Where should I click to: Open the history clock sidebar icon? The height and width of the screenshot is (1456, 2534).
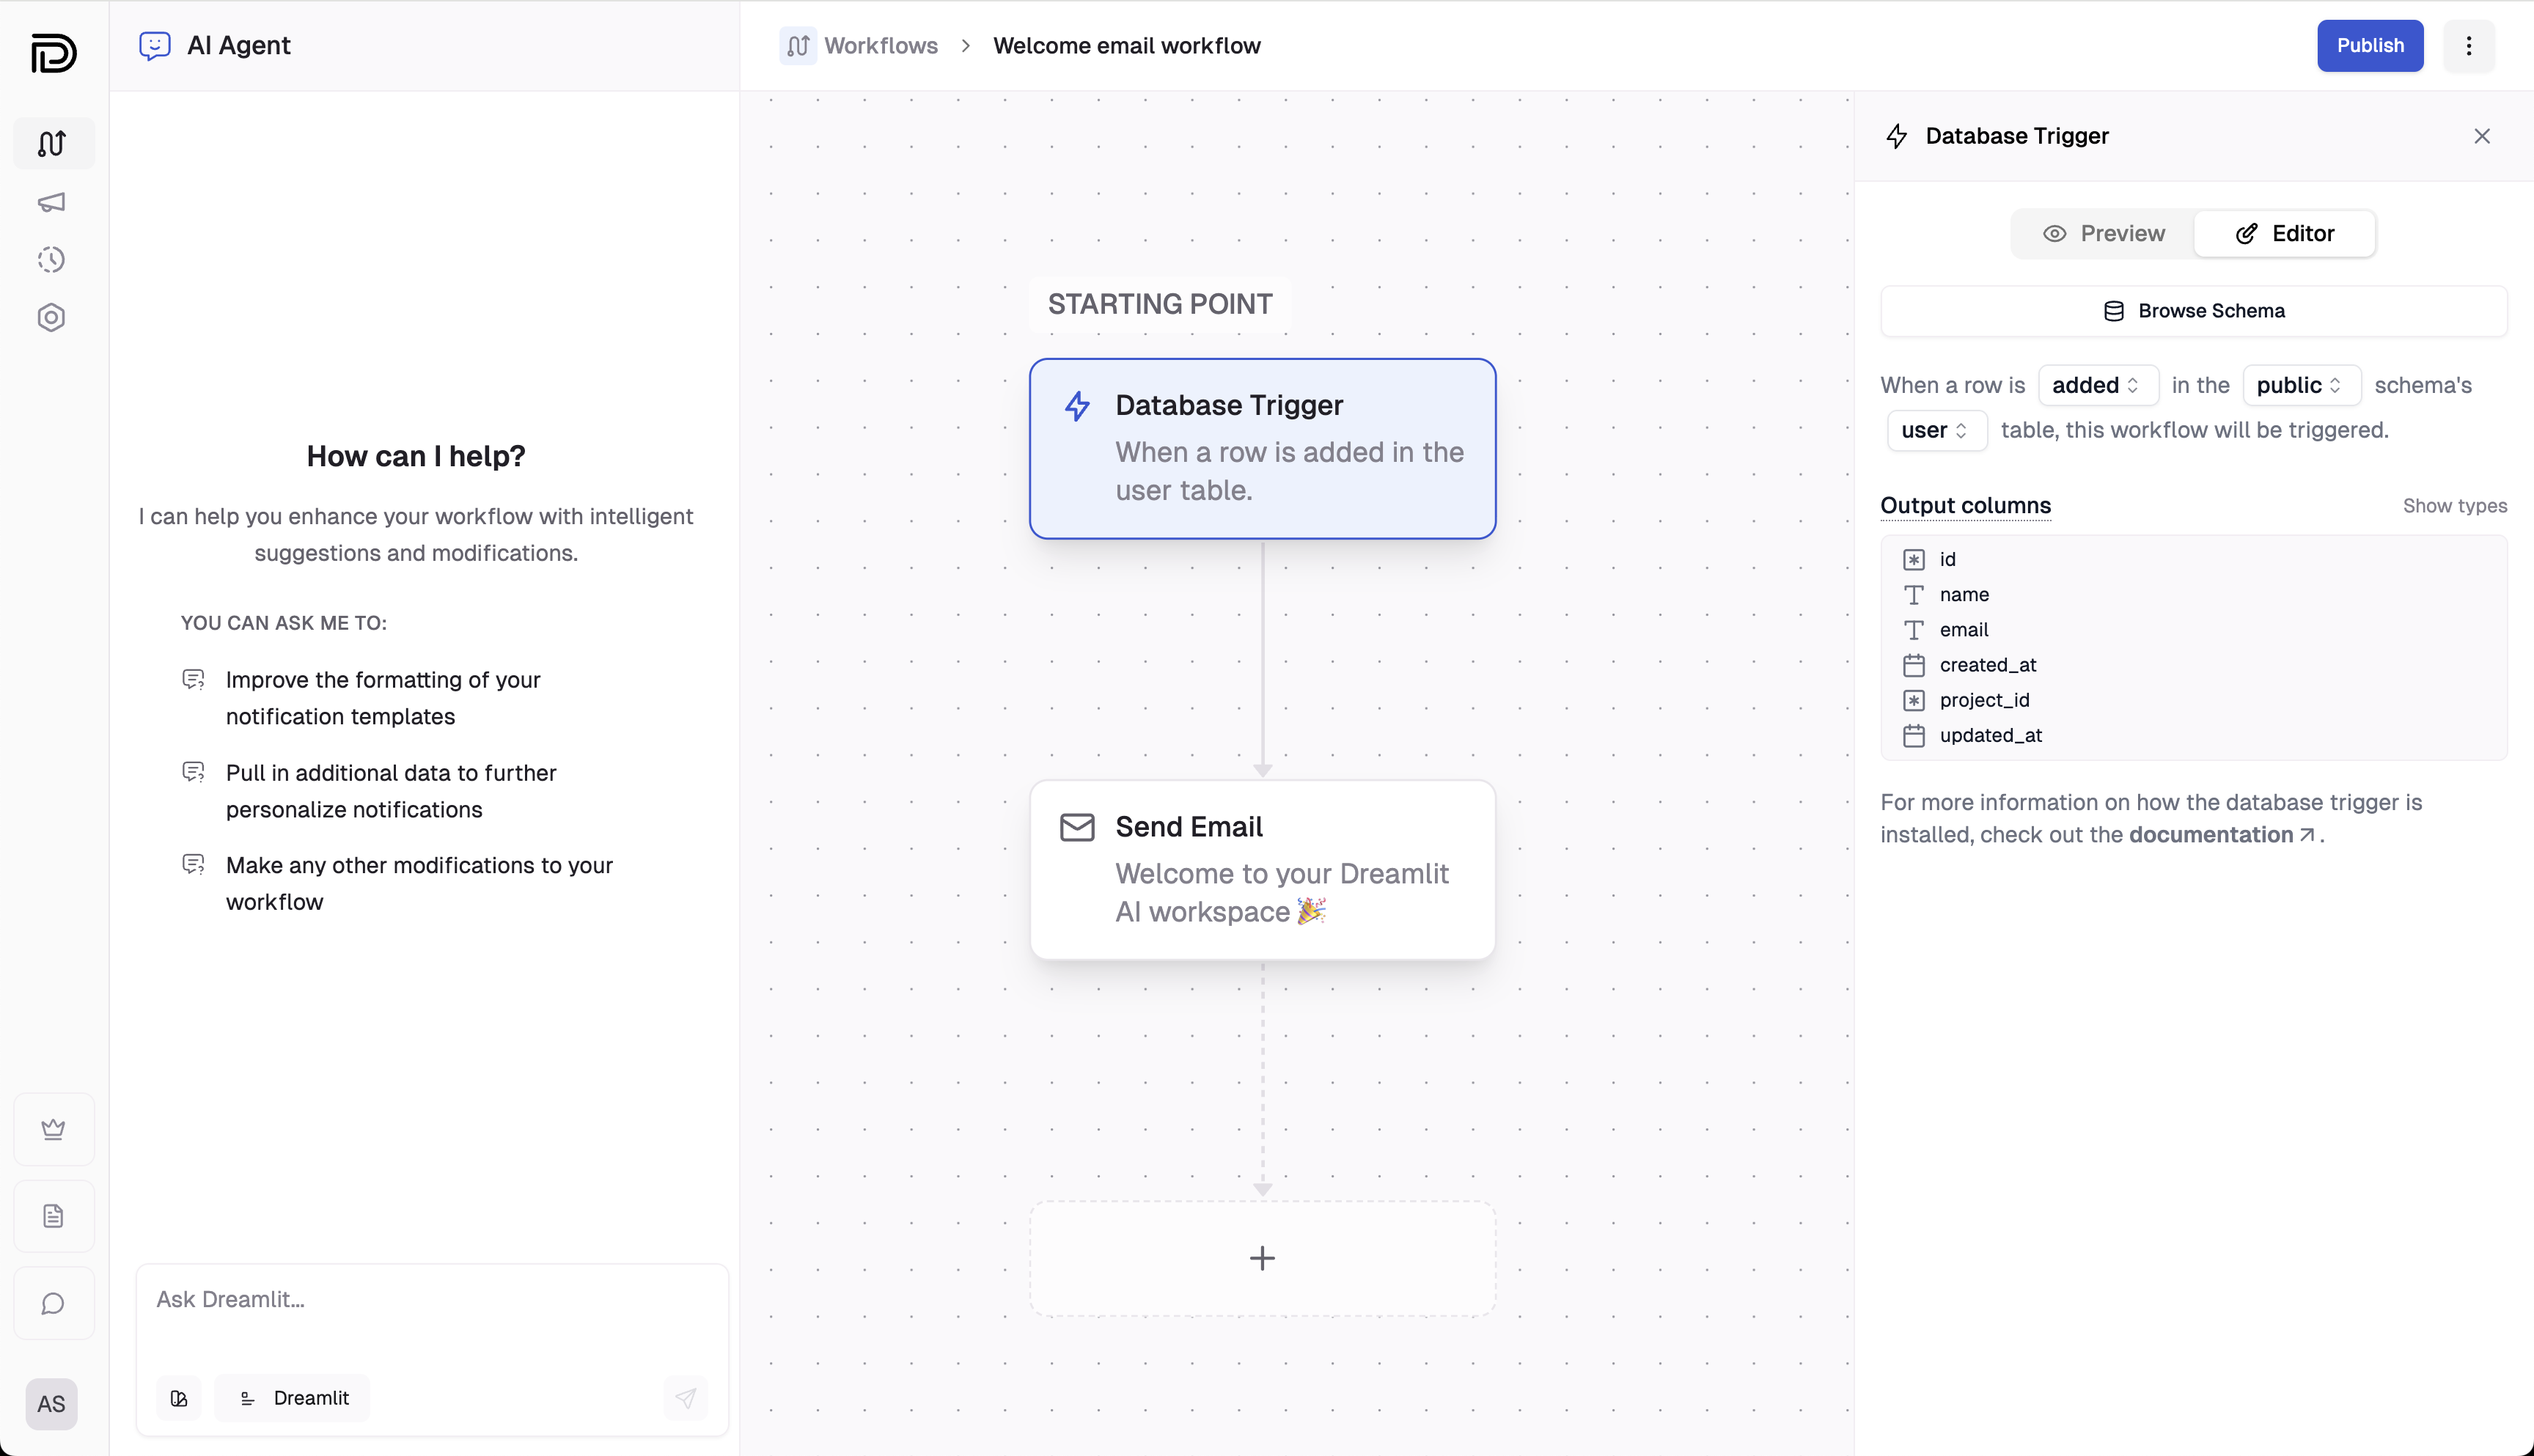tap(52, 260)
